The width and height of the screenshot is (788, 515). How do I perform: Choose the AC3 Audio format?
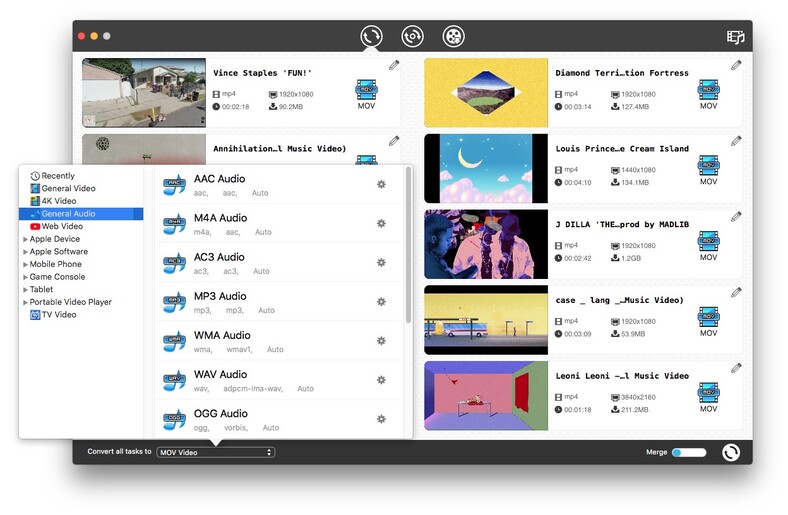click(x=279, y=263)
